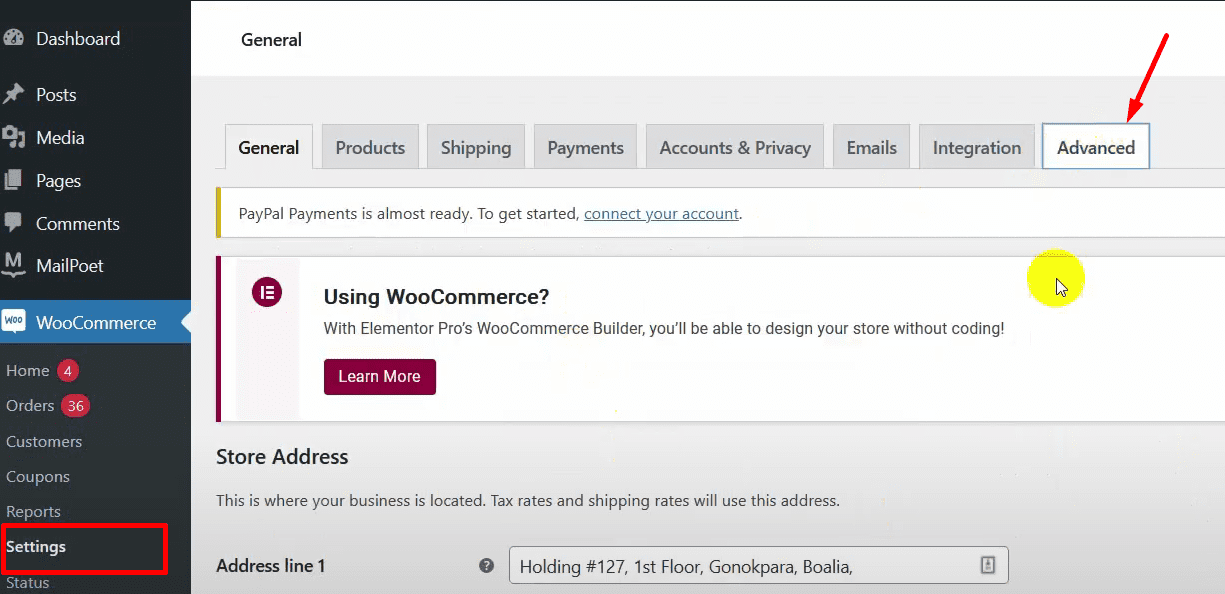Click the MailPoet M icon
This screenshot has width=1225, height=594.
coord(13,266)
